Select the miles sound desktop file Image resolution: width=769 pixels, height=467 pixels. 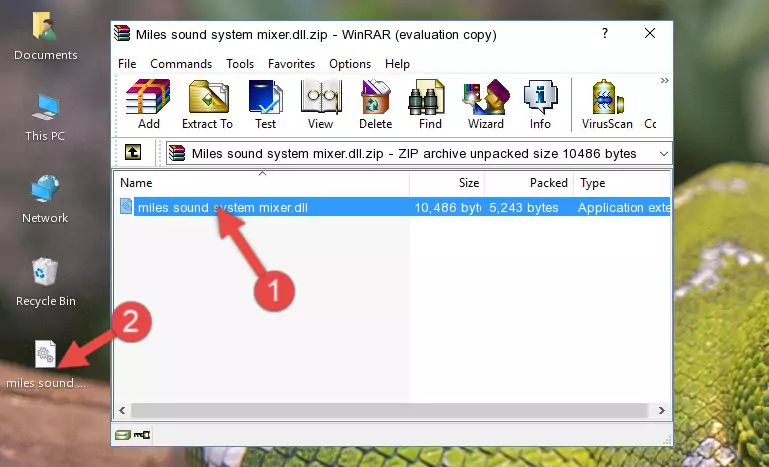[x=45, y=364]
